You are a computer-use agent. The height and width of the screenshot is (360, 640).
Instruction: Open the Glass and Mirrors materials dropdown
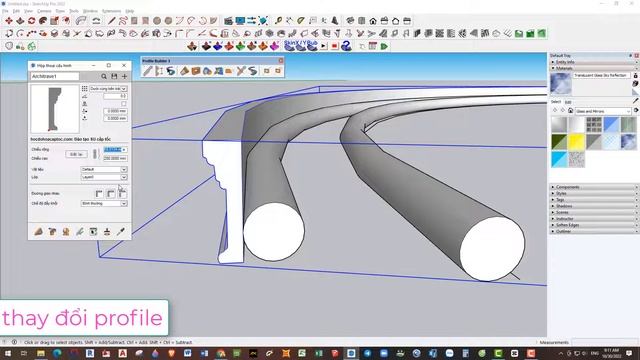[603, 111]
